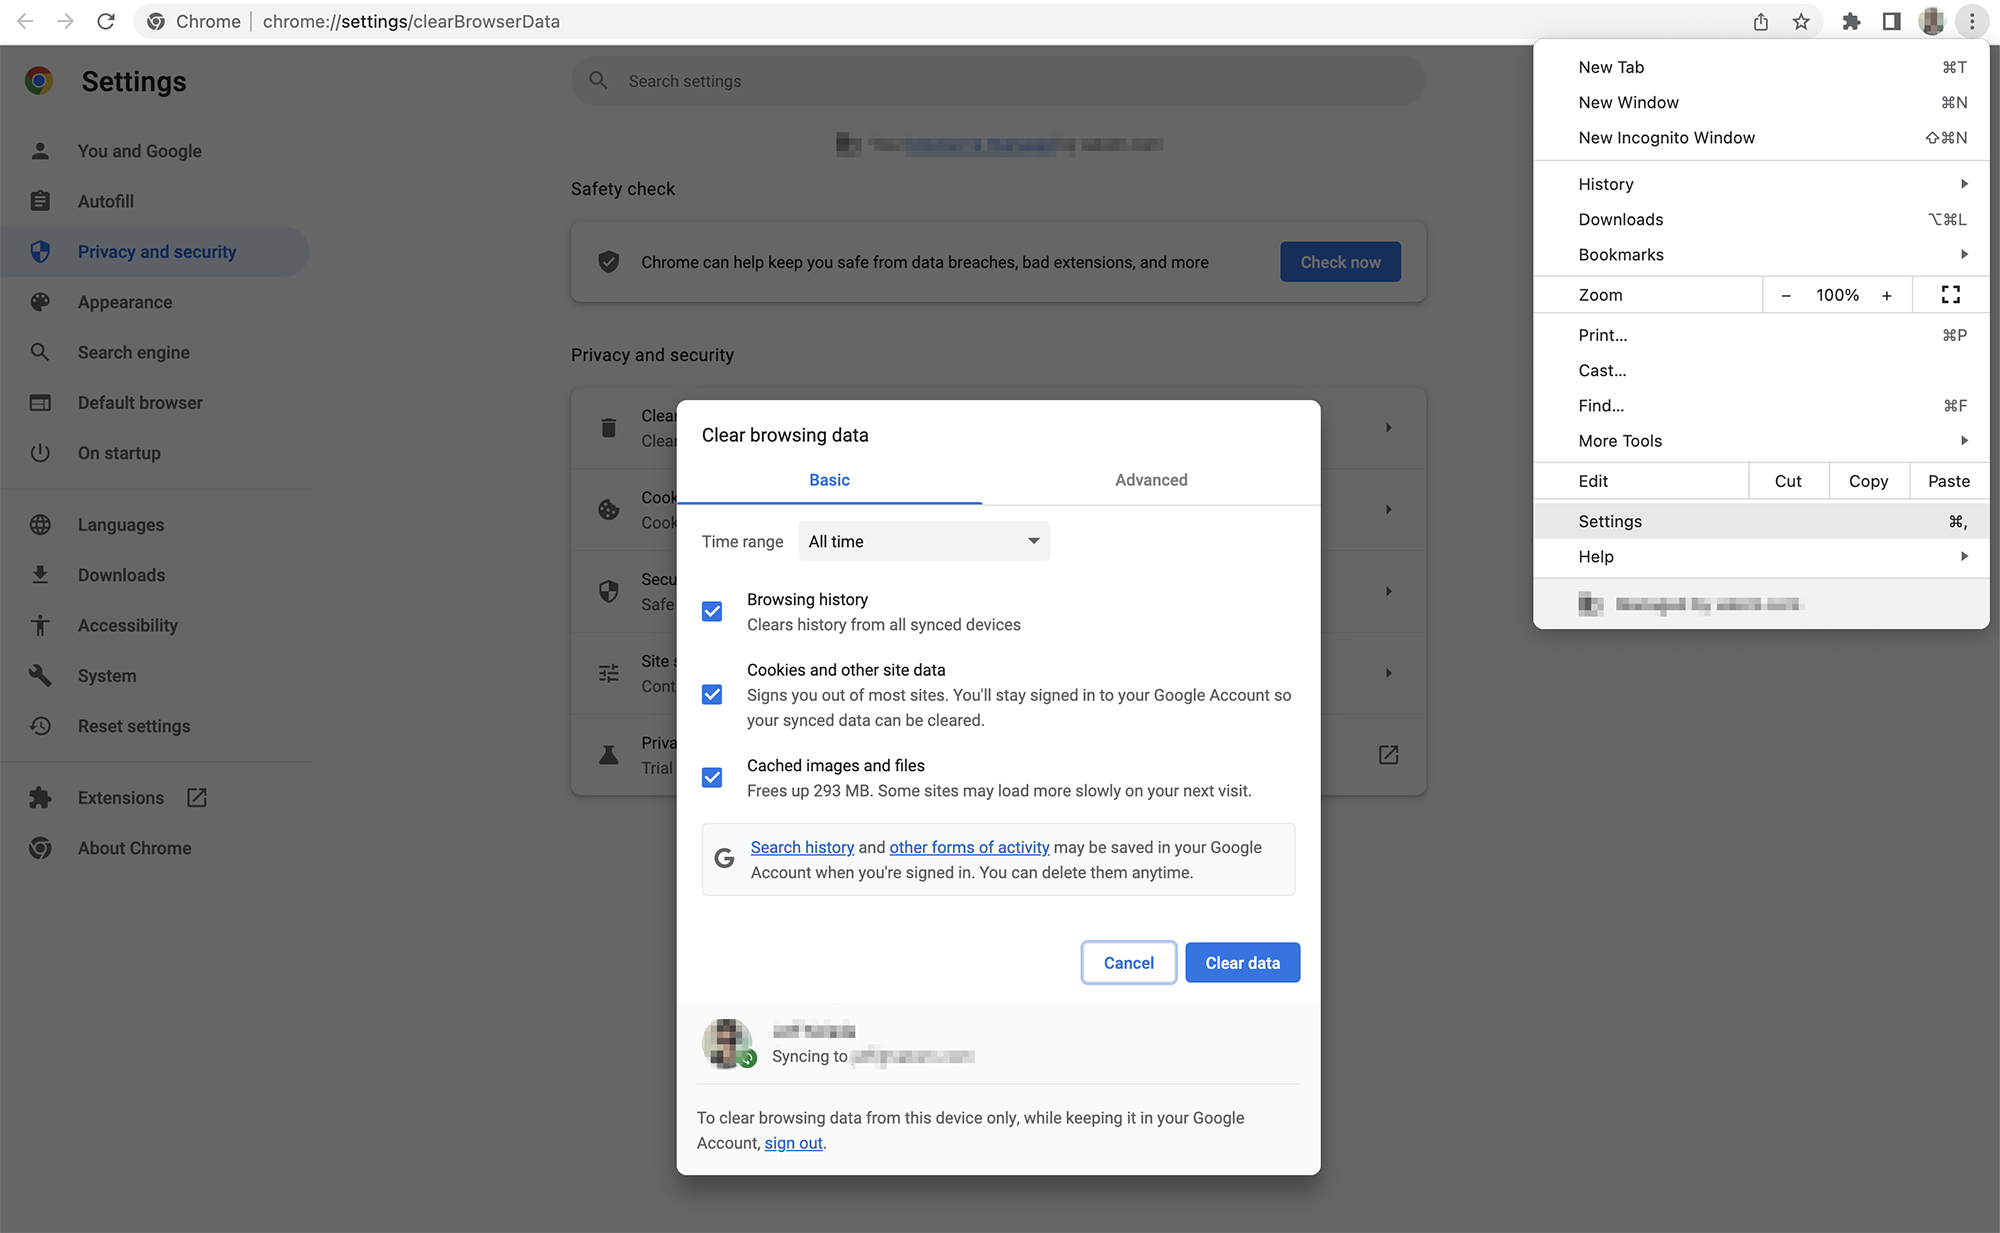Image resolution: width=2000 pixels, height=1233 pixels.
Task: Open Search engine in the sidebar
Action: [155, 352]
